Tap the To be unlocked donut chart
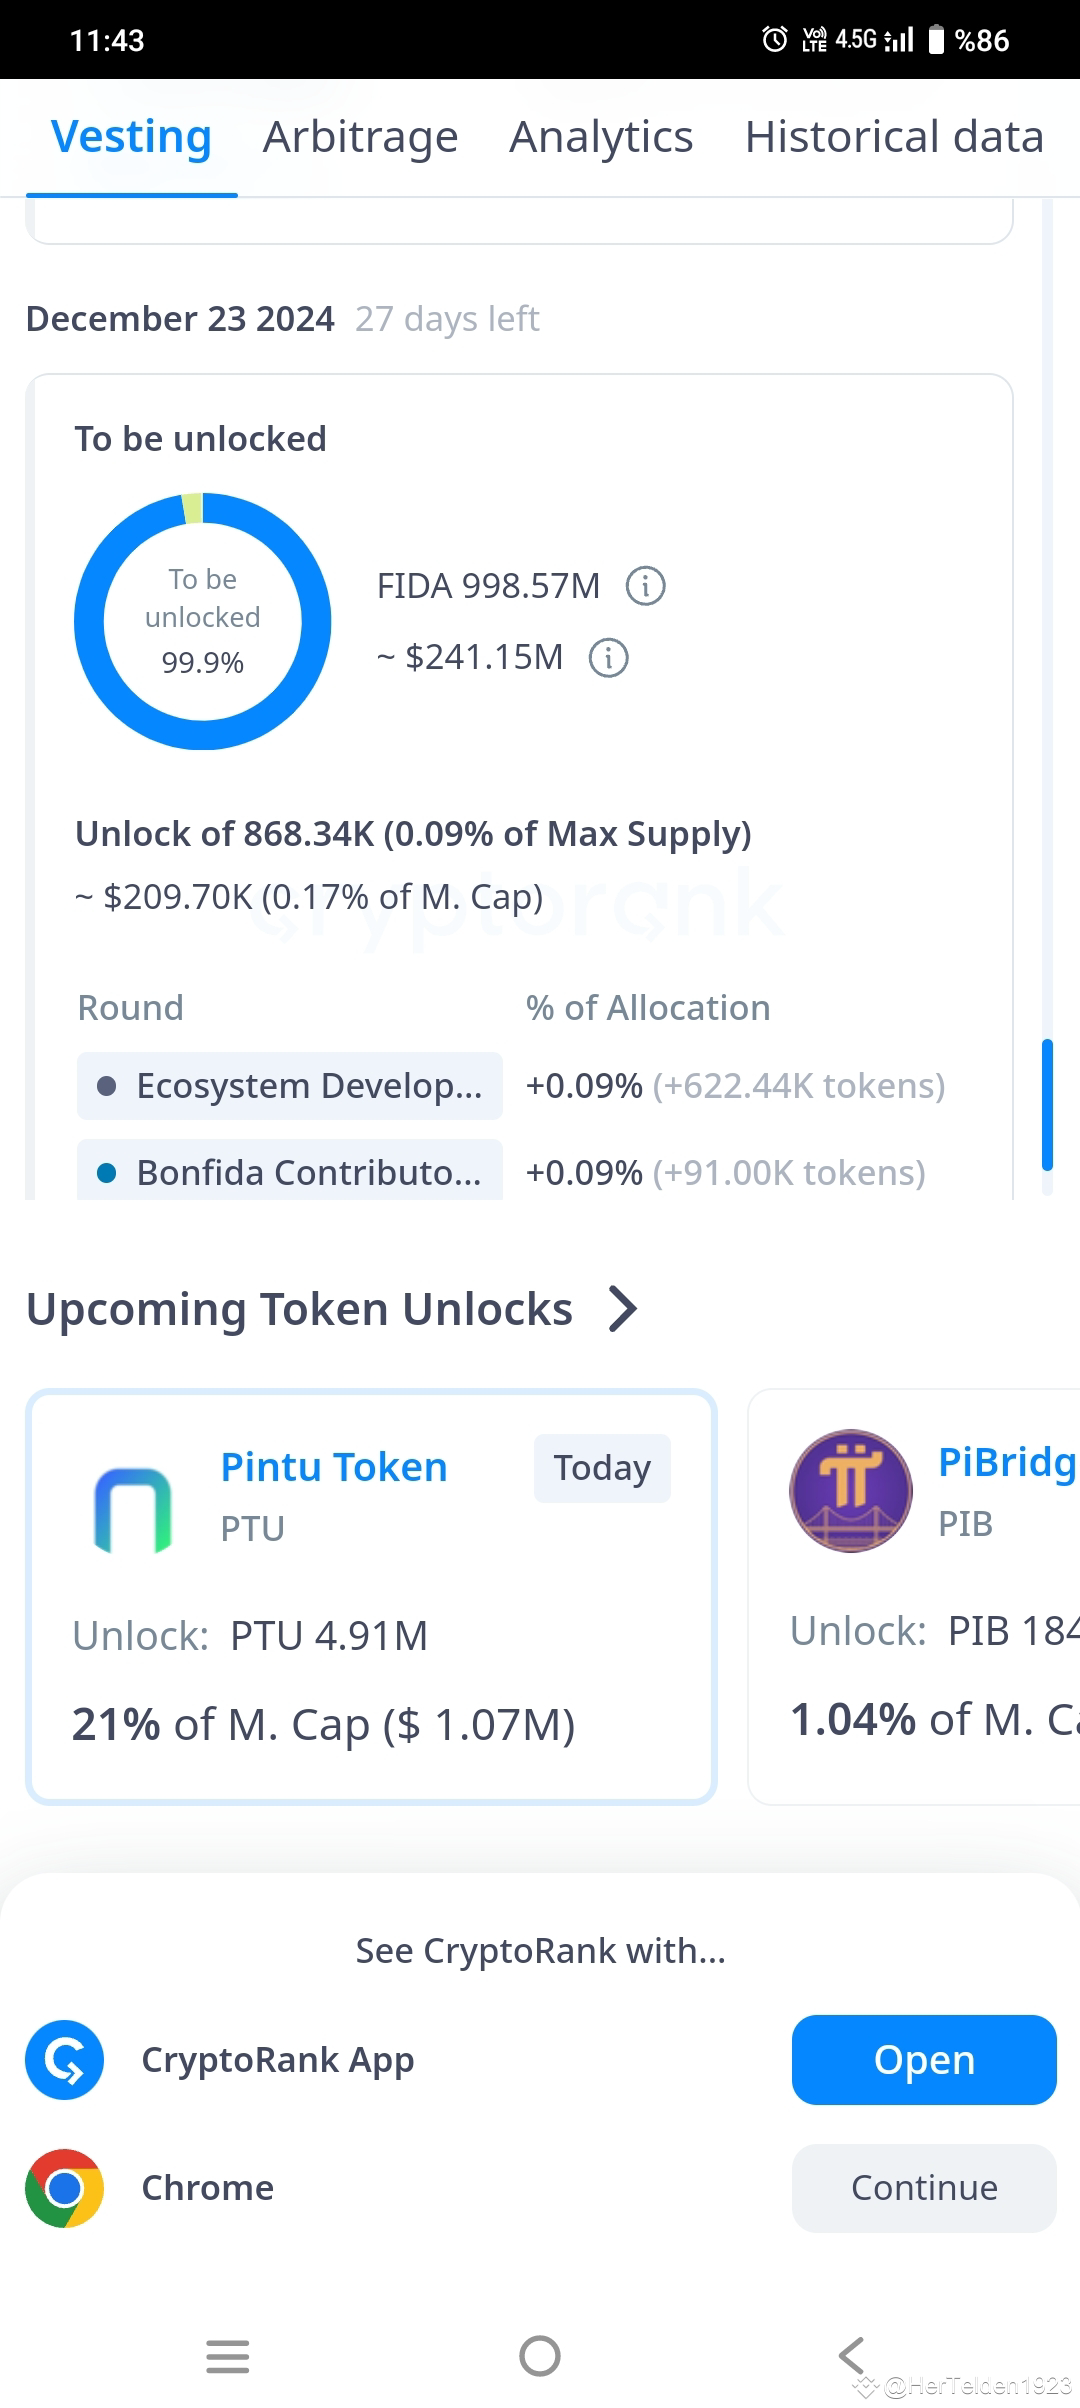 pos(203,621)
